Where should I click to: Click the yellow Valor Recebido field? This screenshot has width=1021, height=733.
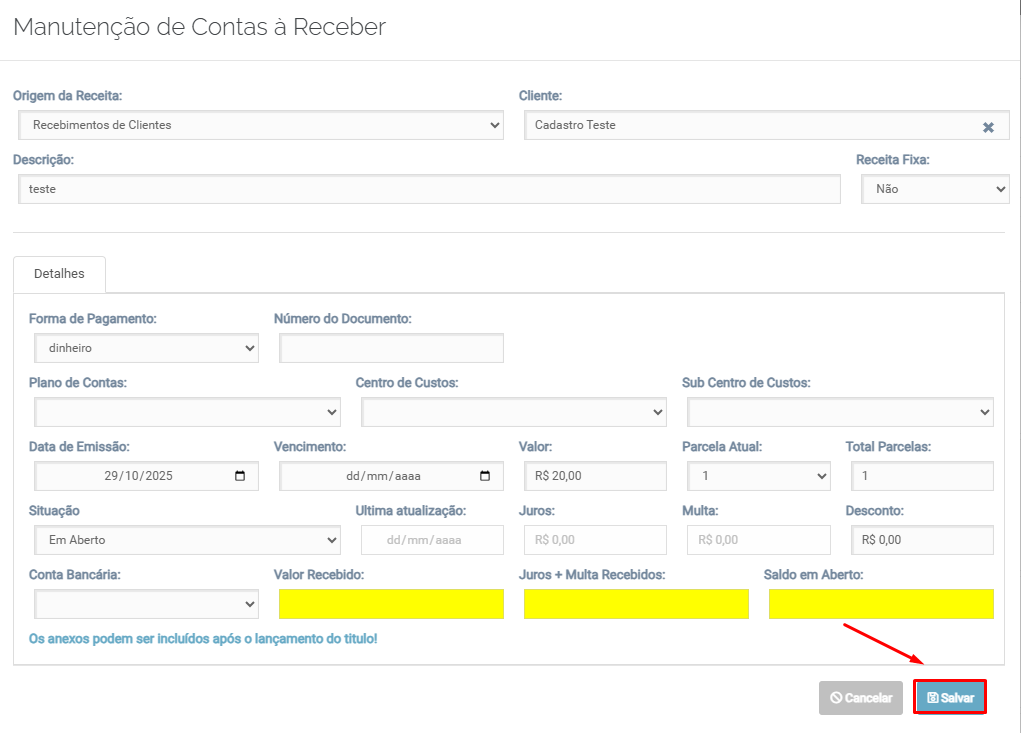(x=391, y=604)
